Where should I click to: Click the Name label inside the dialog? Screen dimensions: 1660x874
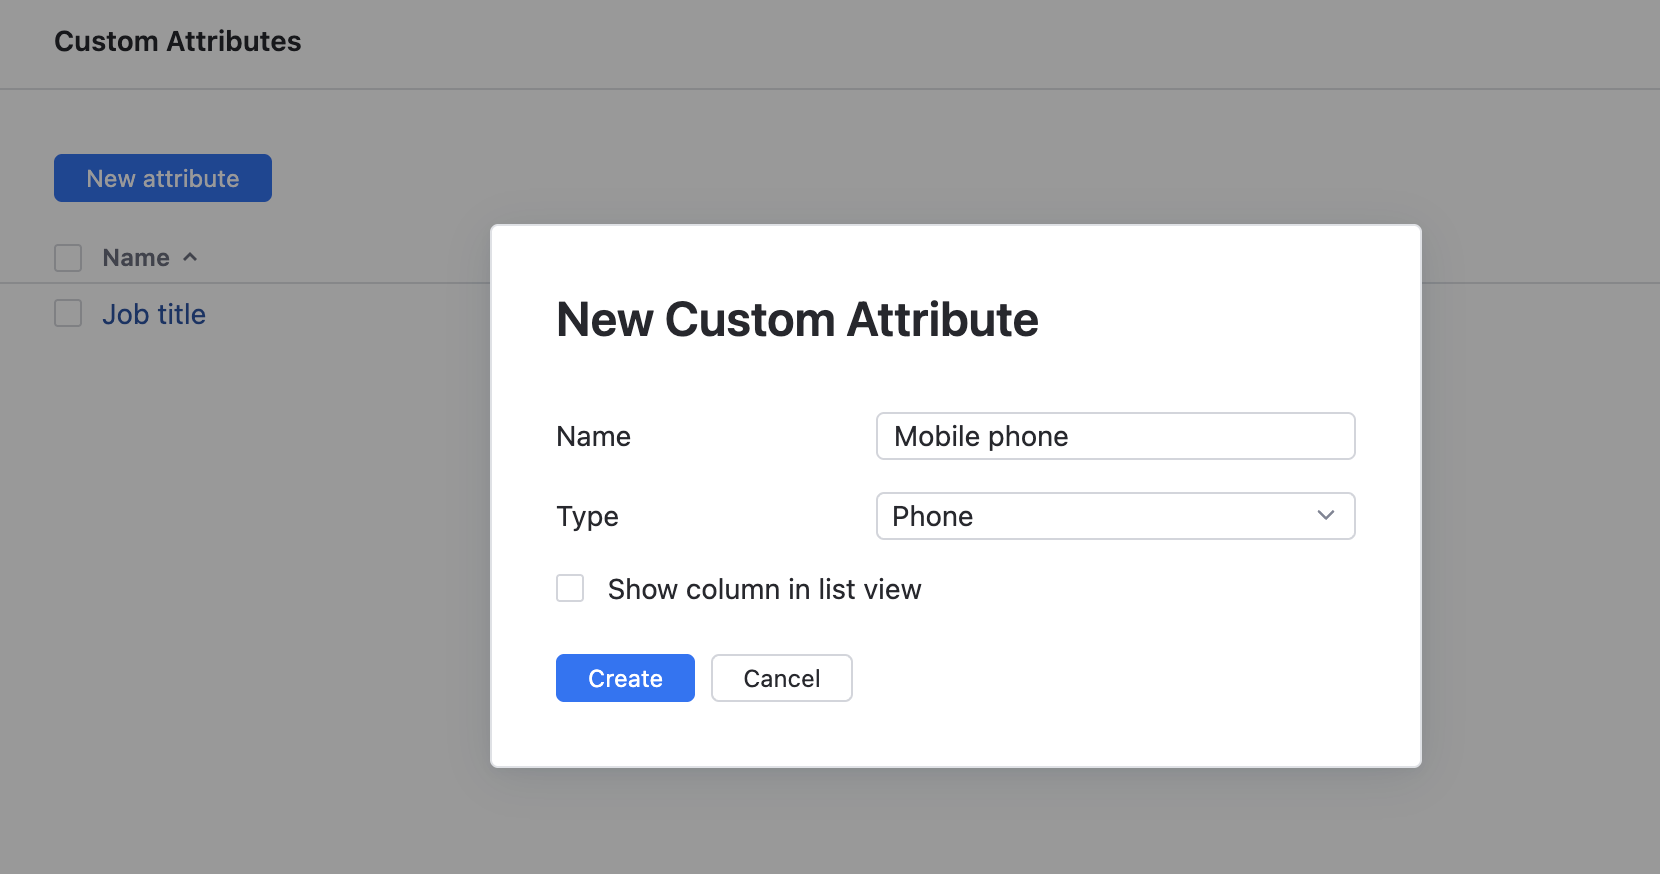click(x=593, y=436)
